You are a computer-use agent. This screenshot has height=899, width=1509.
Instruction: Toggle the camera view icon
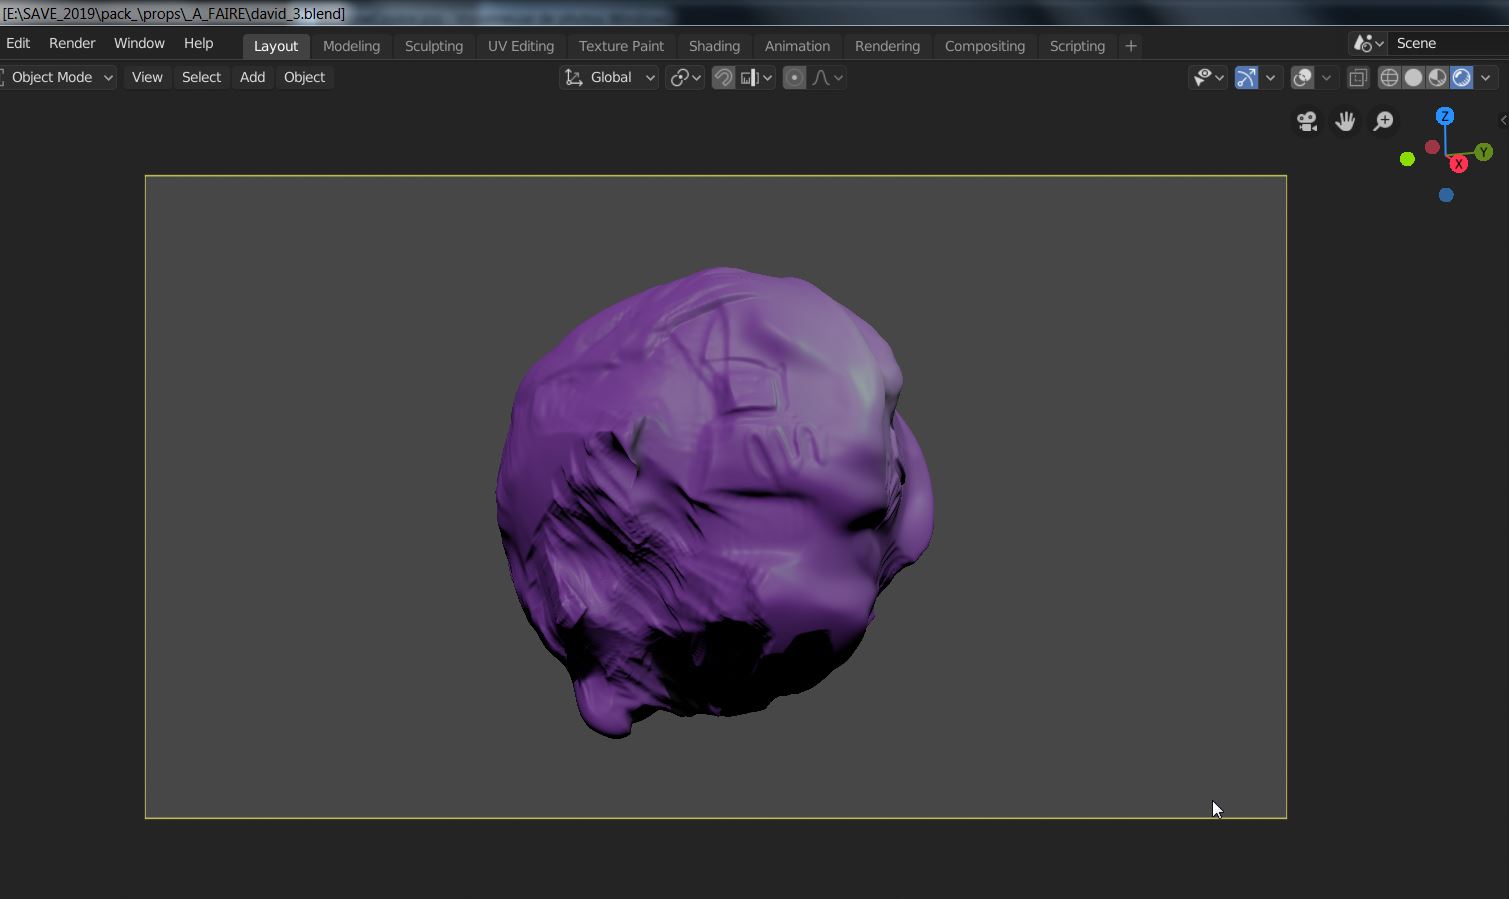[1306, 122]
